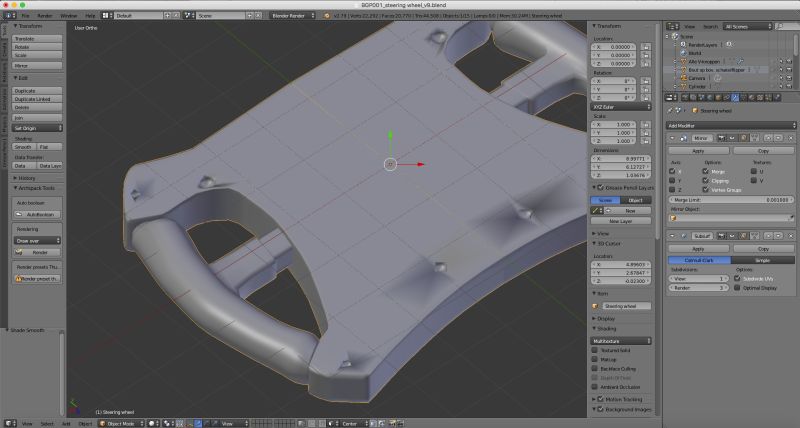Open the All Scenes outliner filter dropdown
This screenshot has width=800, height=428.
tap(748, 26)
